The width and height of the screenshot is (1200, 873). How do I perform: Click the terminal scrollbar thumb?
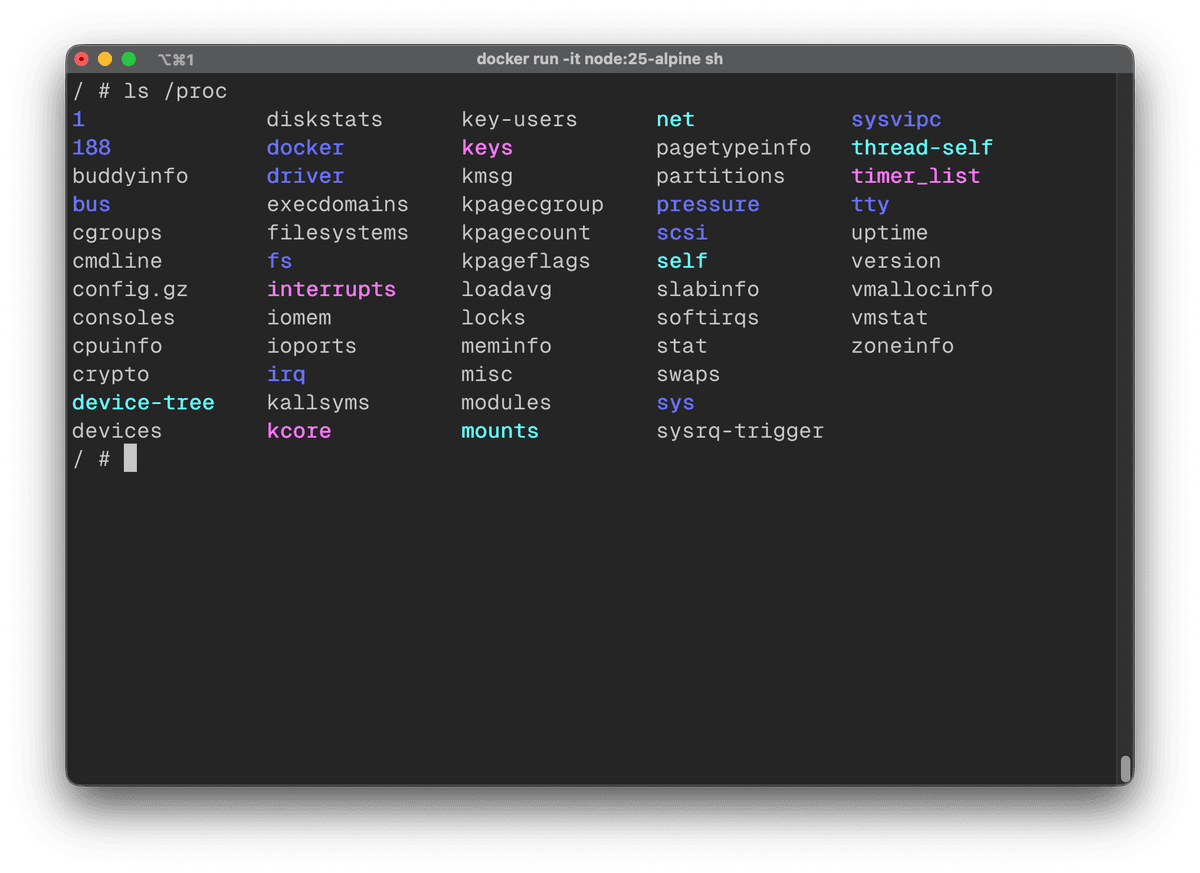click(x=1125, y=768)
